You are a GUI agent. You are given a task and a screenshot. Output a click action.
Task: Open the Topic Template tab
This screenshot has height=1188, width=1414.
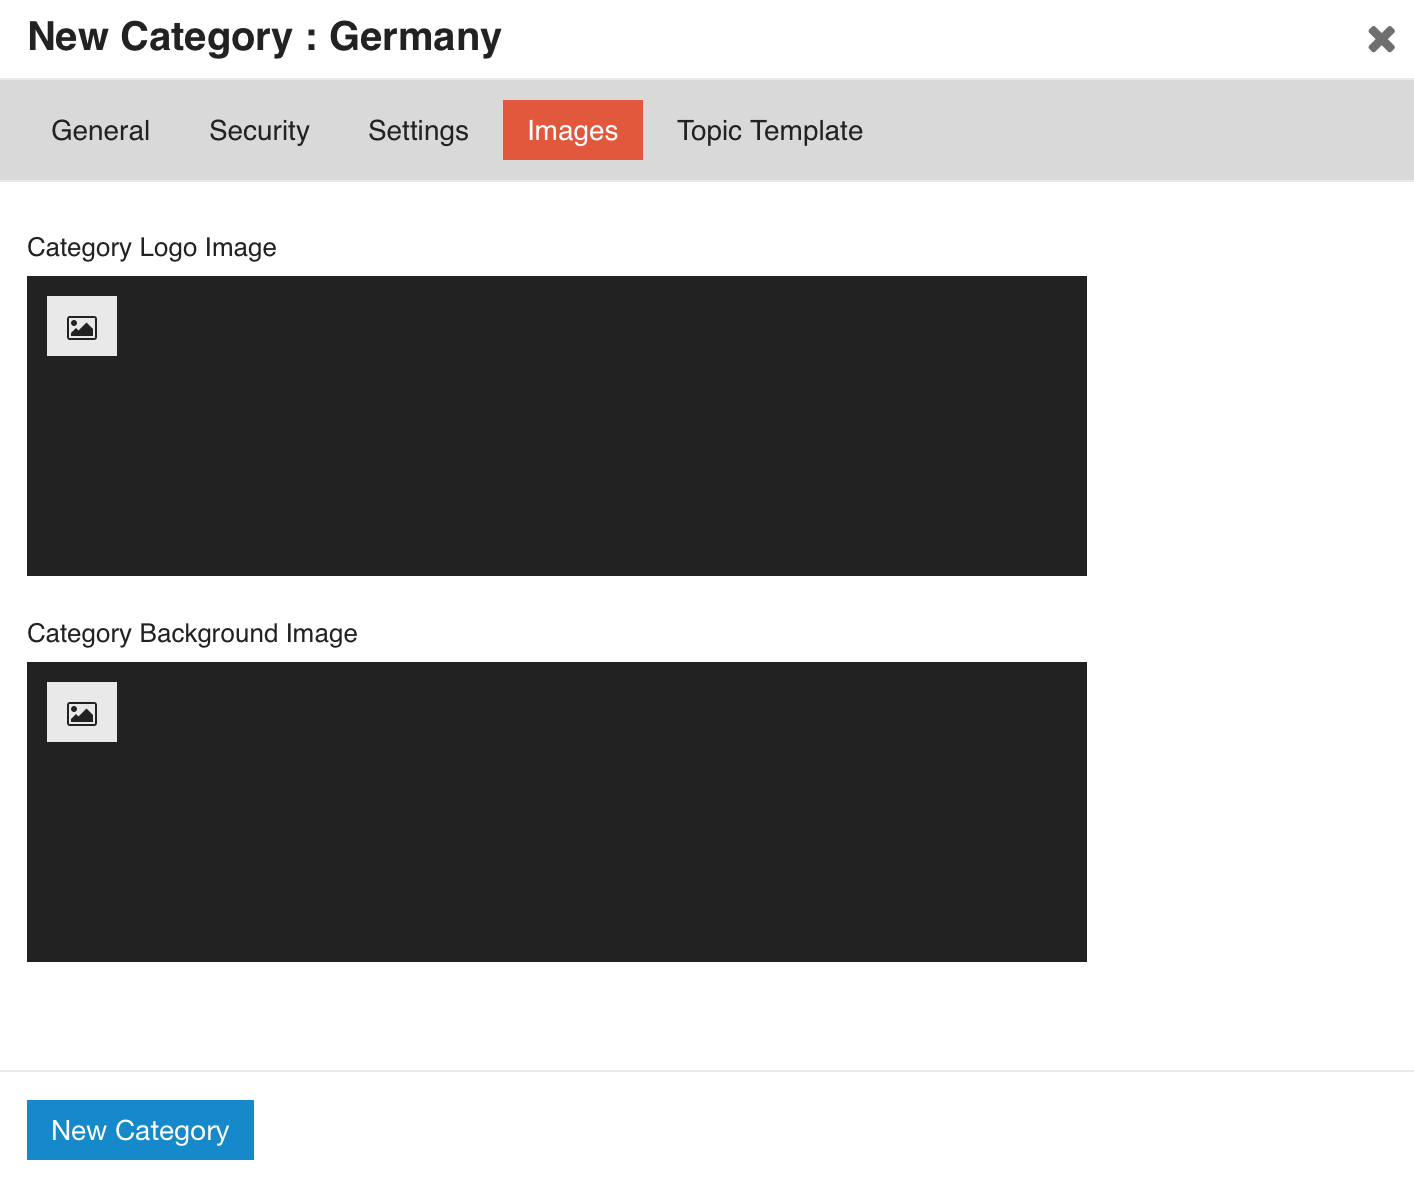[769, 130]
